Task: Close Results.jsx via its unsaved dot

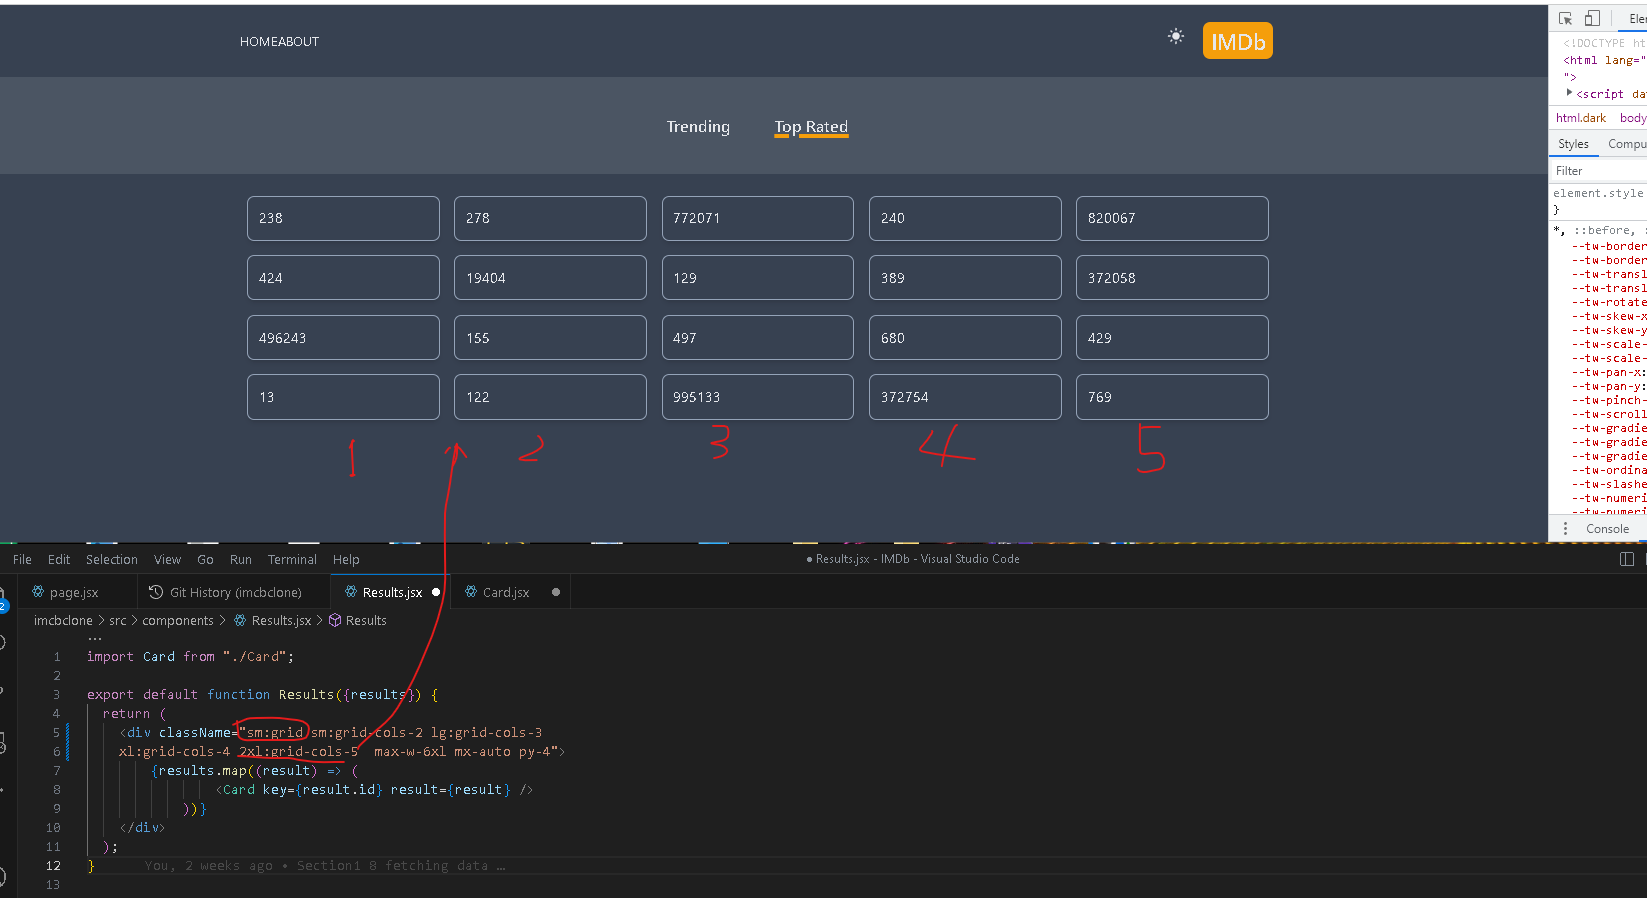Action: tap(436, 592)
